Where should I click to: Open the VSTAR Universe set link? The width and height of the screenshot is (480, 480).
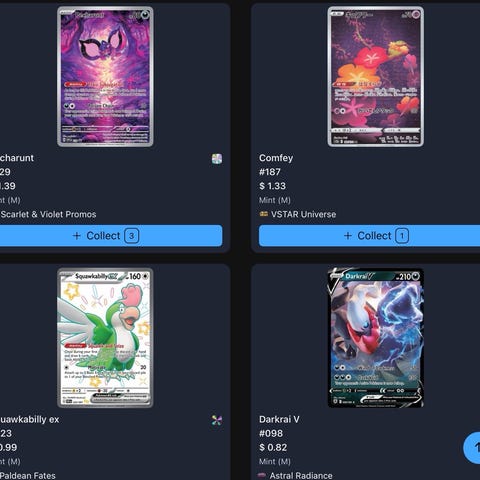point(303,214)
